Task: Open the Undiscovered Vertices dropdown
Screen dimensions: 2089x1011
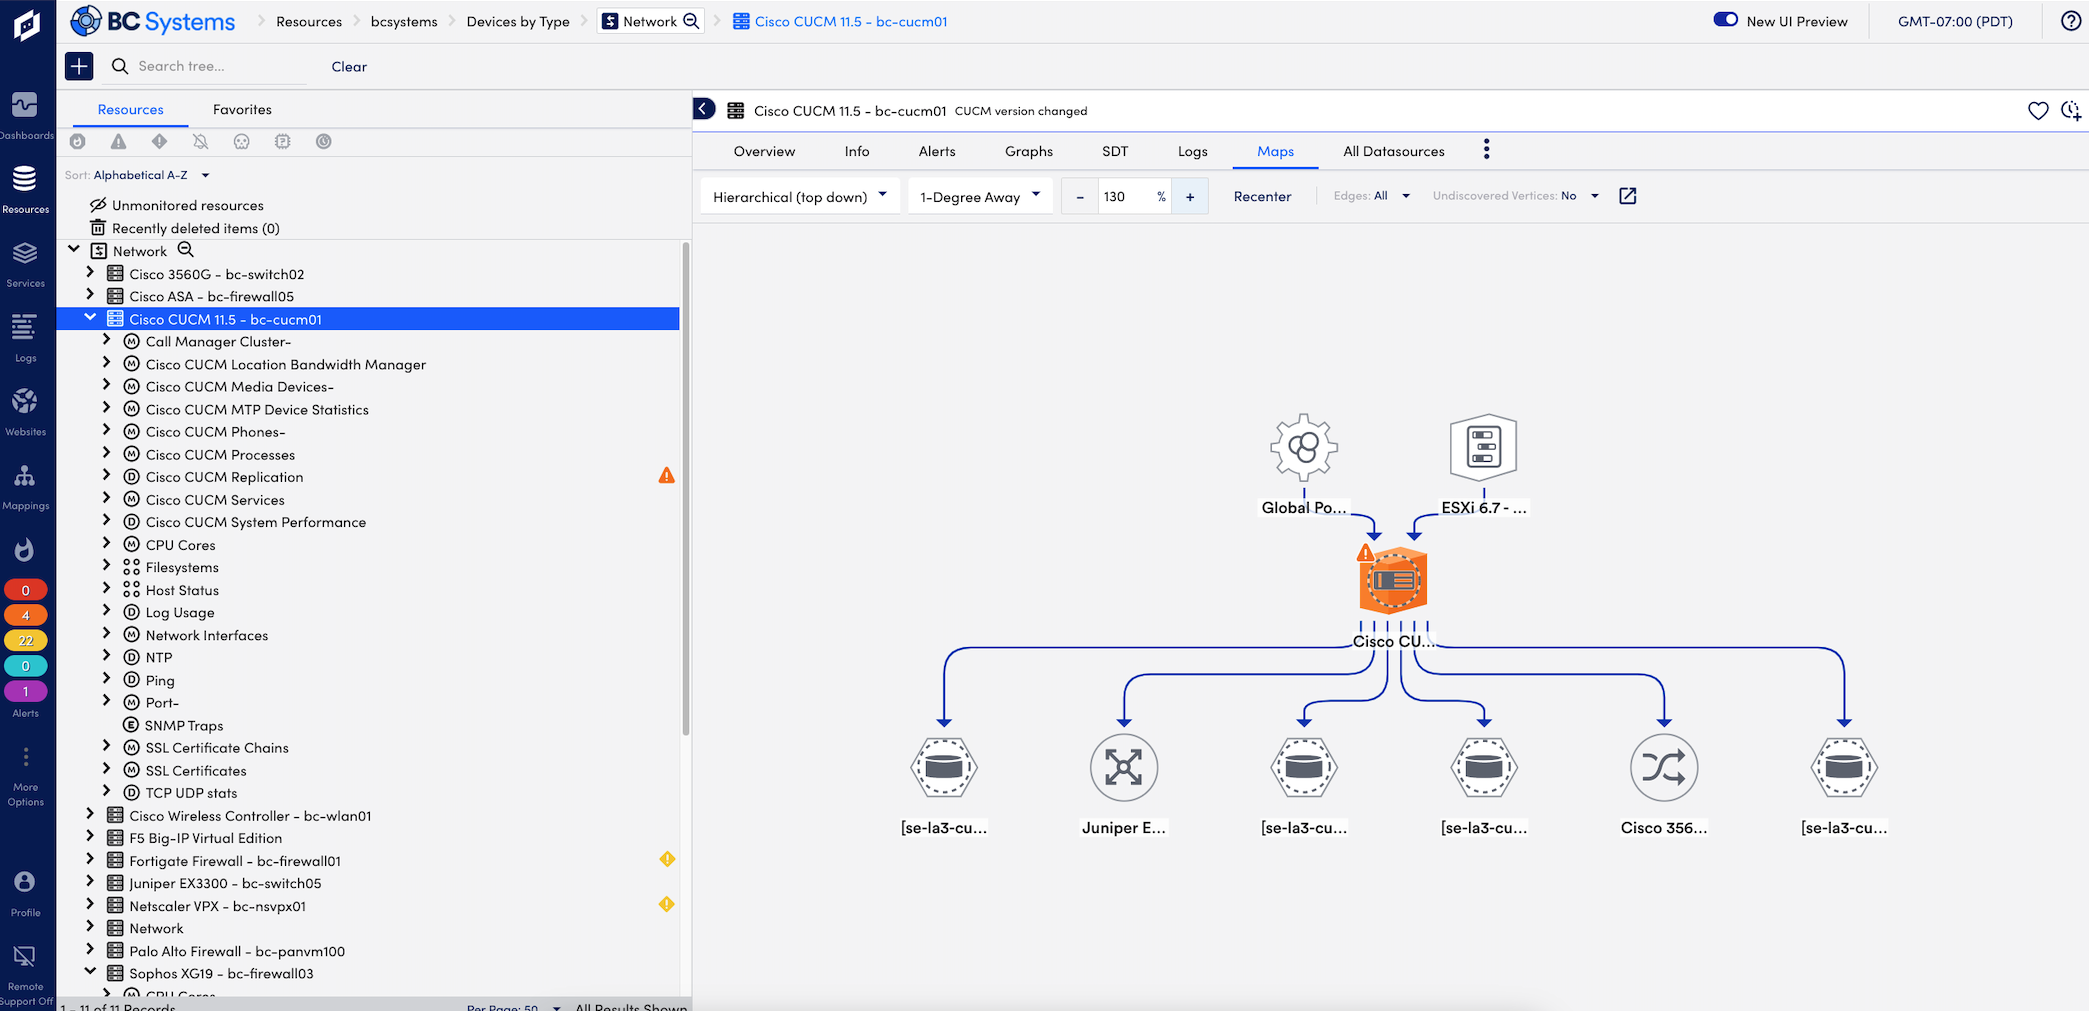Action: coord(1515,196)
